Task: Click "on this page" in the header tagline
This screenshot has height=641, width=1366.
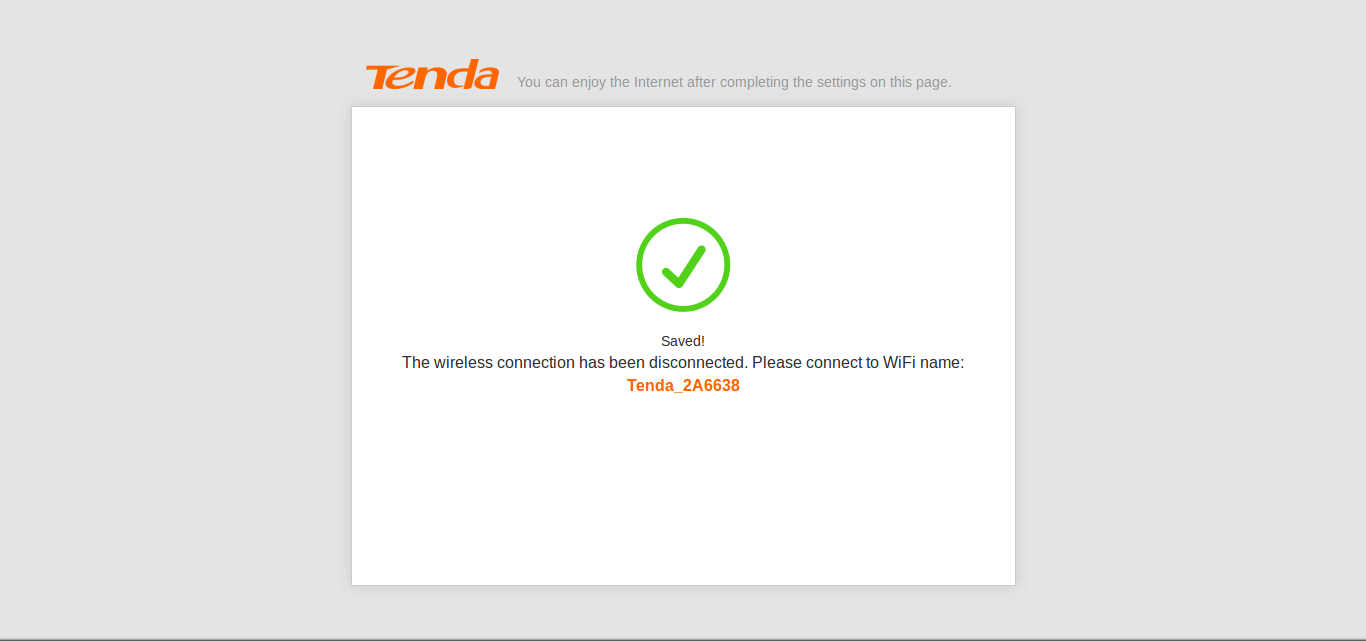Action: pyautogui.click(x=910, y=82)
